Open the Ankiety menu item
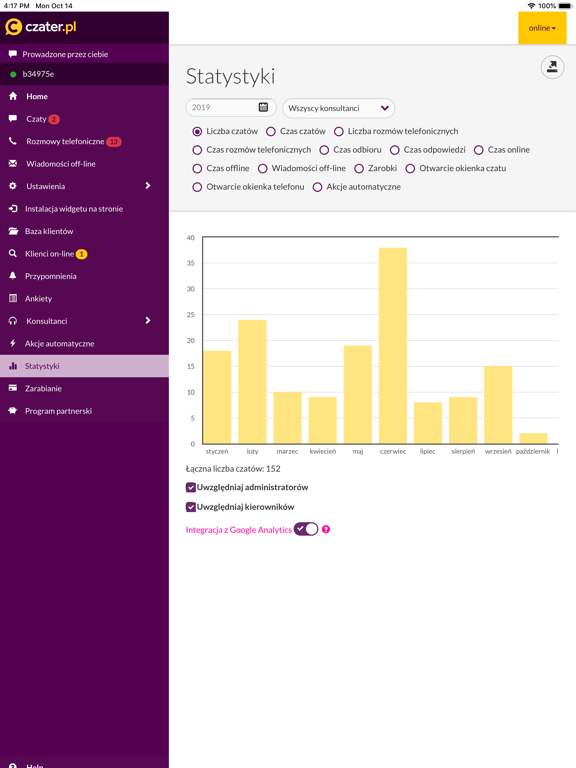Image resolution: width=576 pixels, height=768 pixels. click(x=84, y=299)
